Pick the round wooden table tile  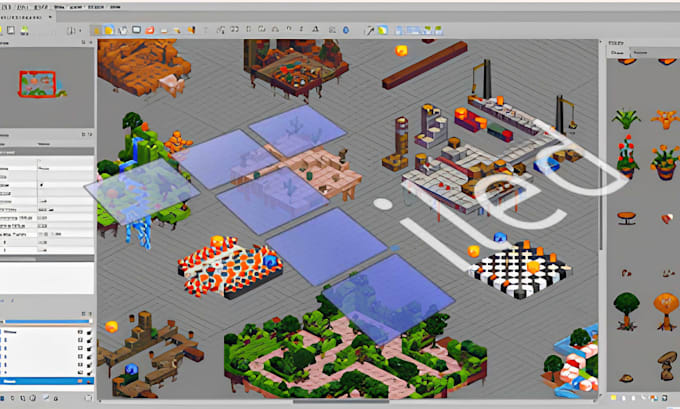[627, 218]
